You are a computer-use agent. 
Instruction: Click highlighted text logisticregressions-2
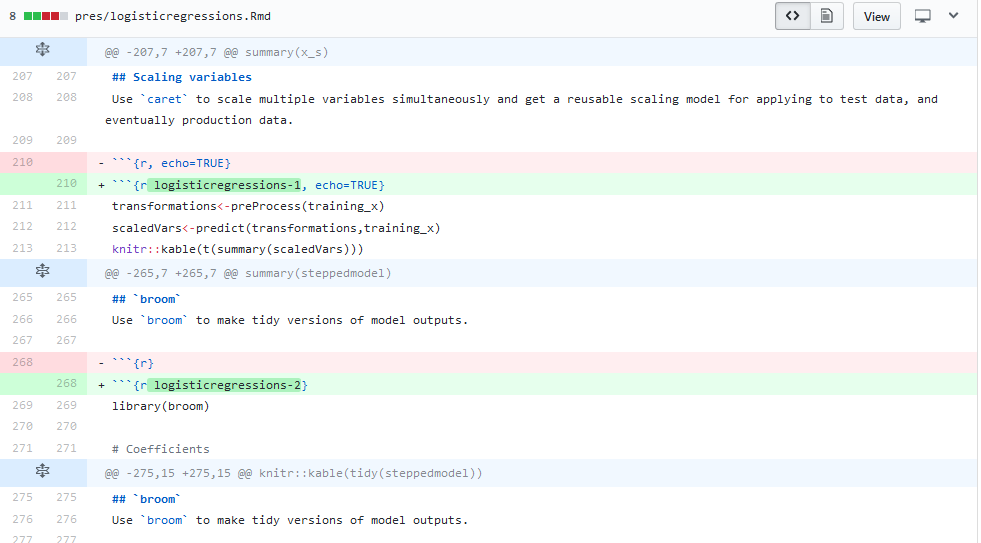(x=227, y=385)
